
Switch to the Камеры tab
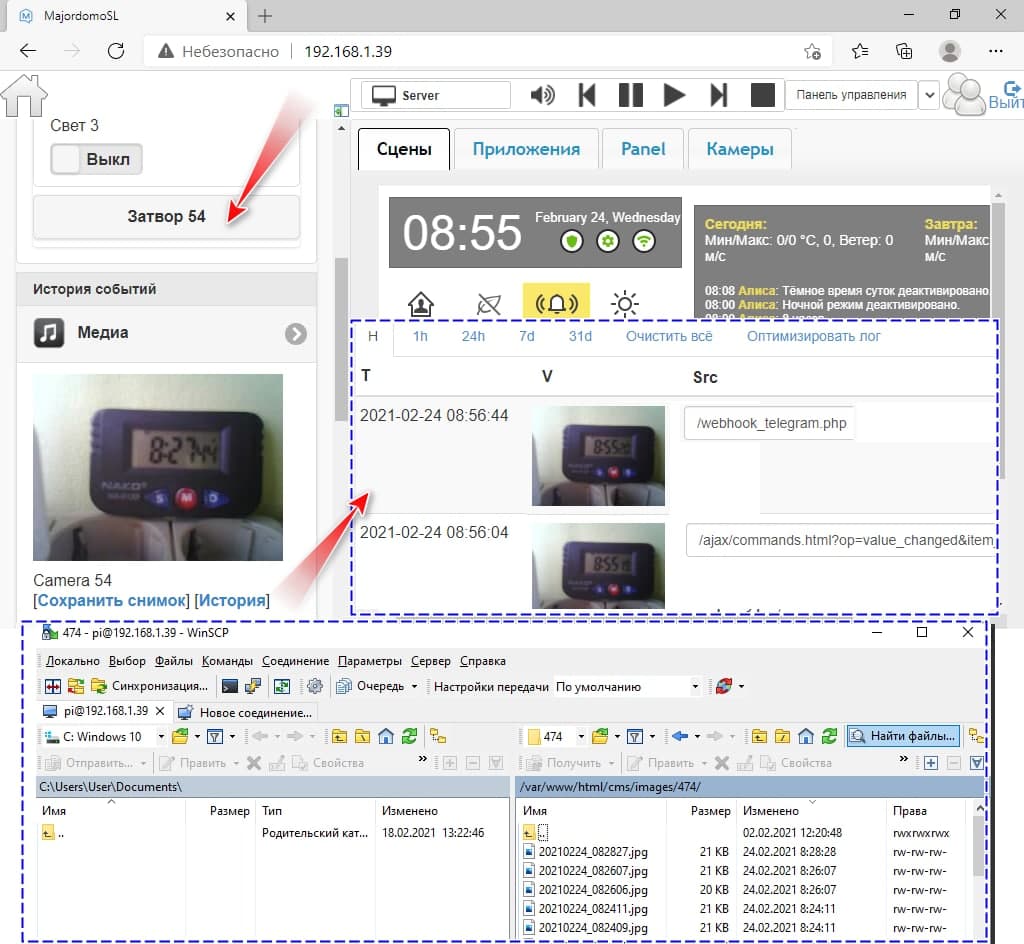point(739,149)
